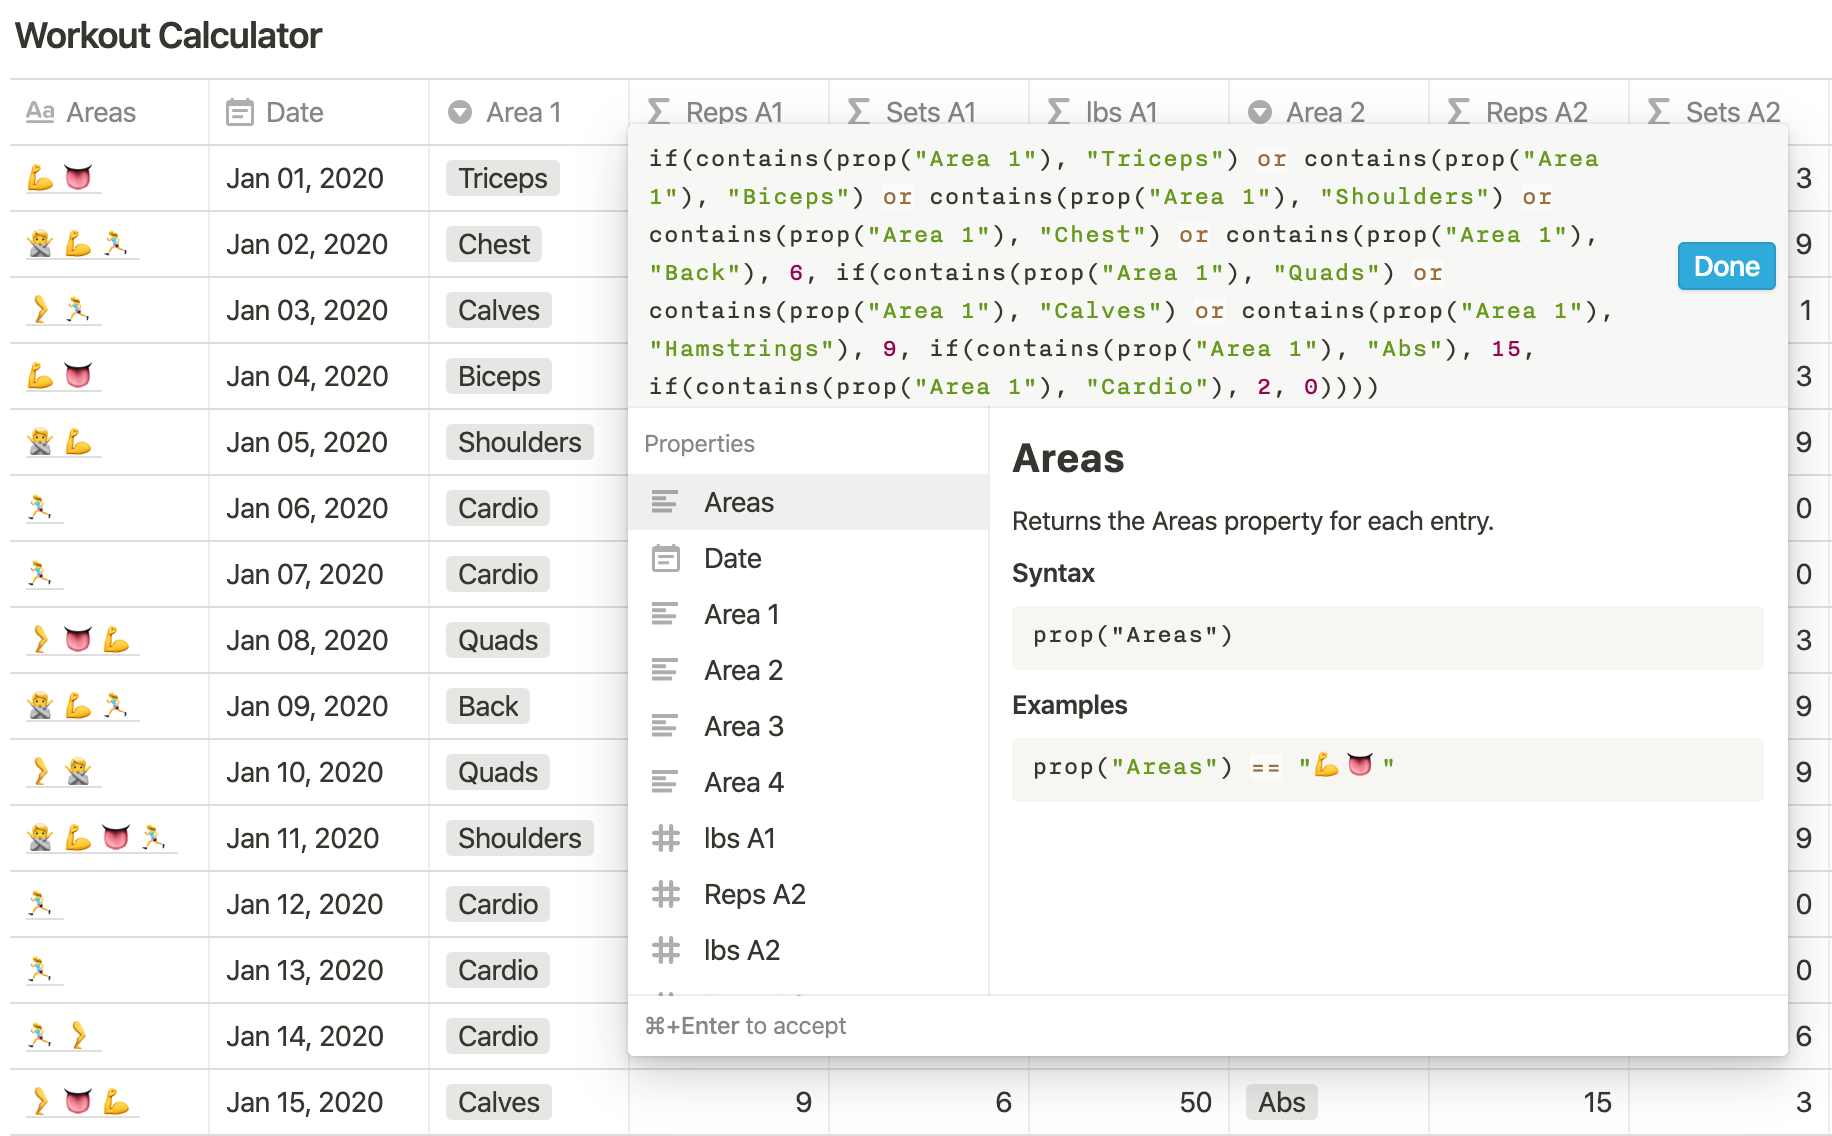The width and height of the screenshot is (1832, 1136).
Task: Select Back tag in Jan 09 row
Action: [488, 706]
